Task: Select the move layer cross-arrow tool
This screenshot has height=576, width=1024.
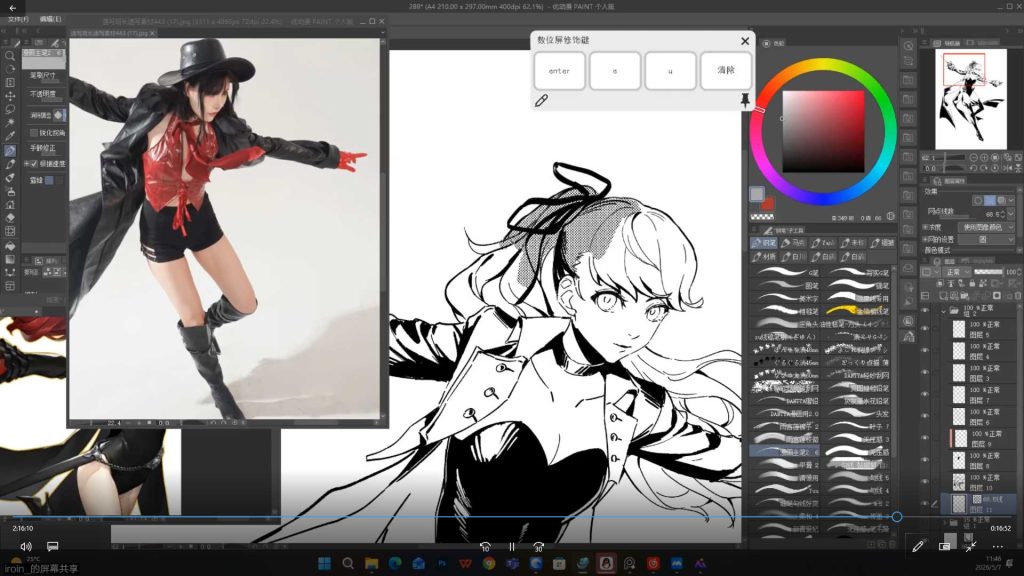Action: [10, 96]
